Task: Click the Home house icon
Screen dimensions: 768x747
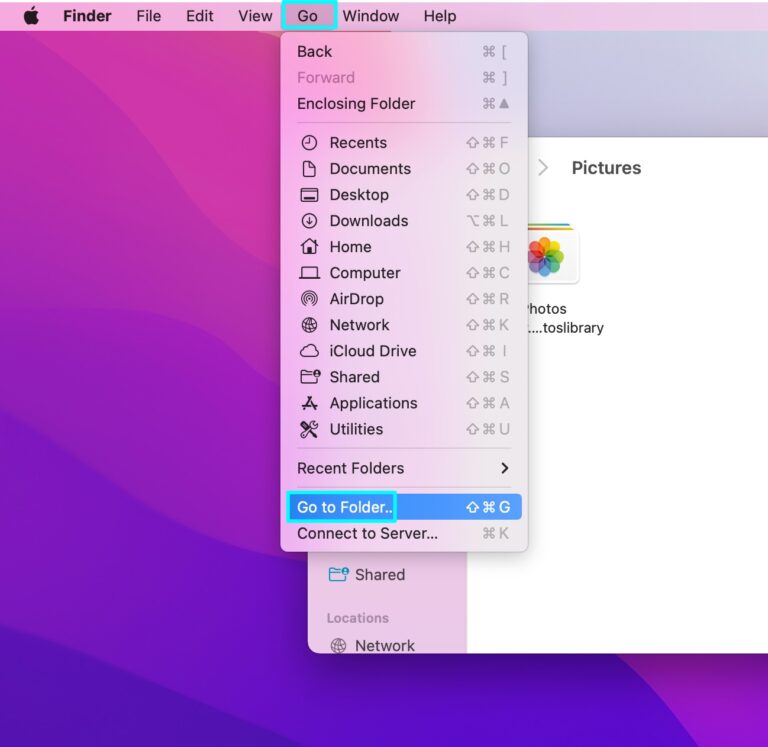Action: [x=309, y=246]
